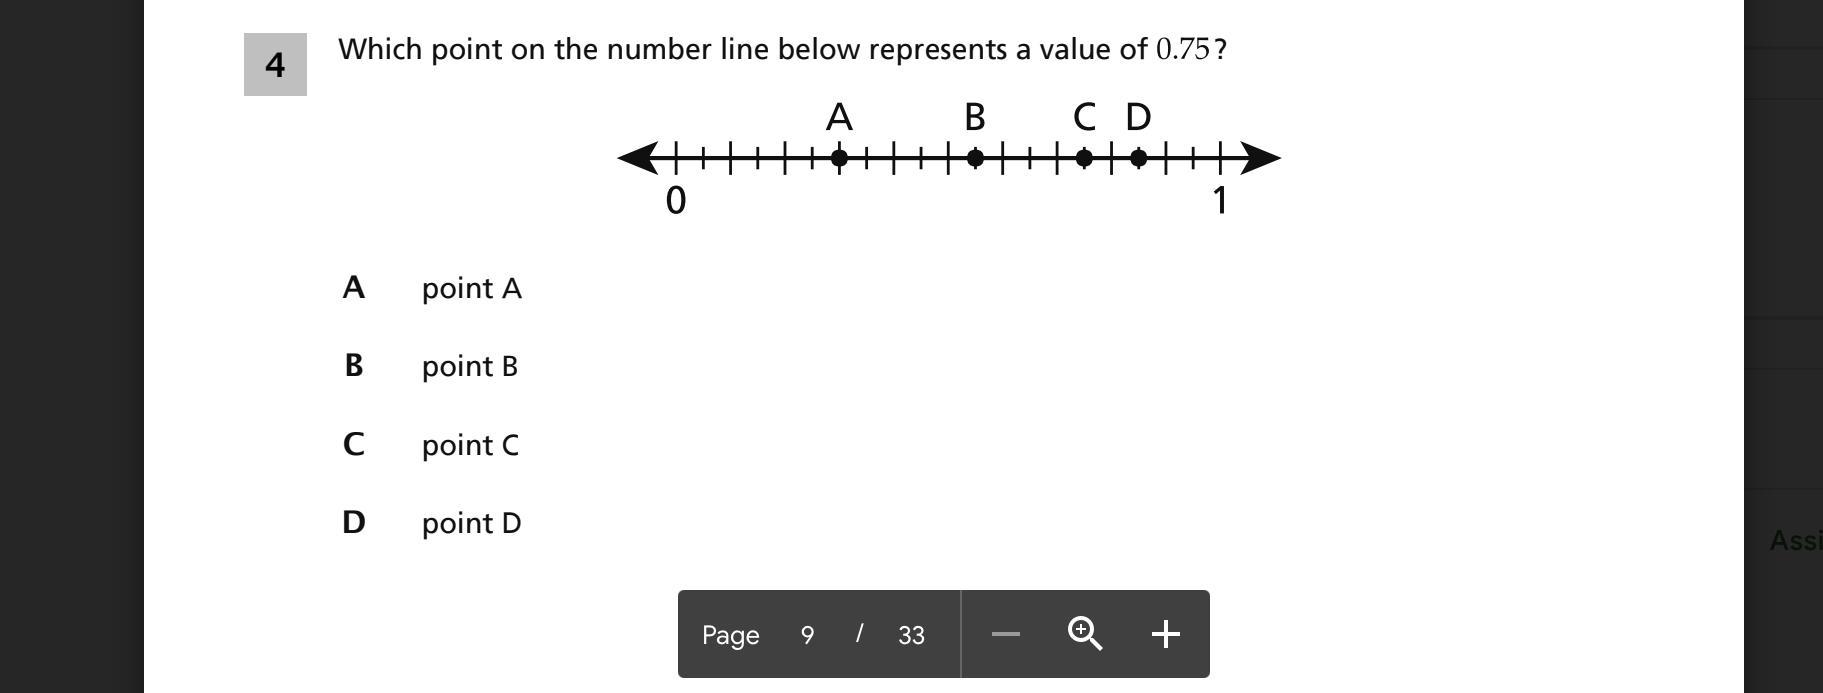Click the 0.75 value in the question
The width and height of the screenshot is (1823, 693).
pos(1182,49)
